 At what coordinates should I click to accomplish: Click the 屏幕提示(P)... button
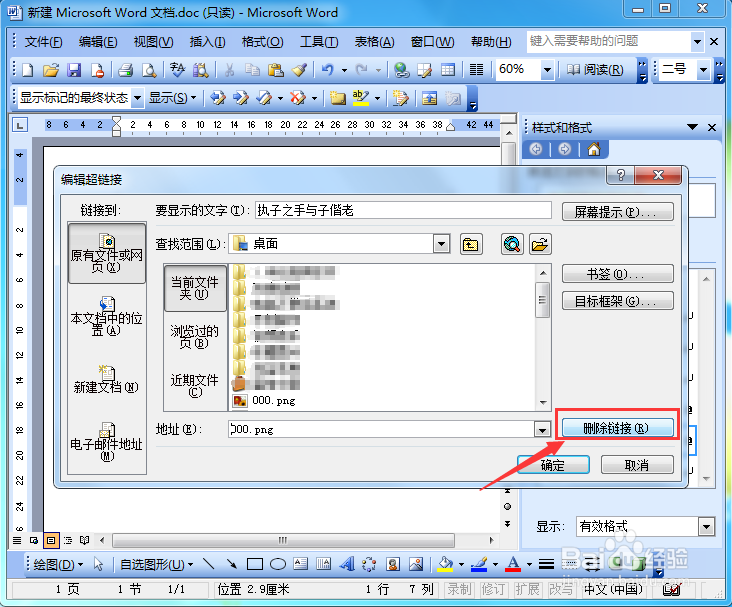pyautogui.click(x=618, y=212)
